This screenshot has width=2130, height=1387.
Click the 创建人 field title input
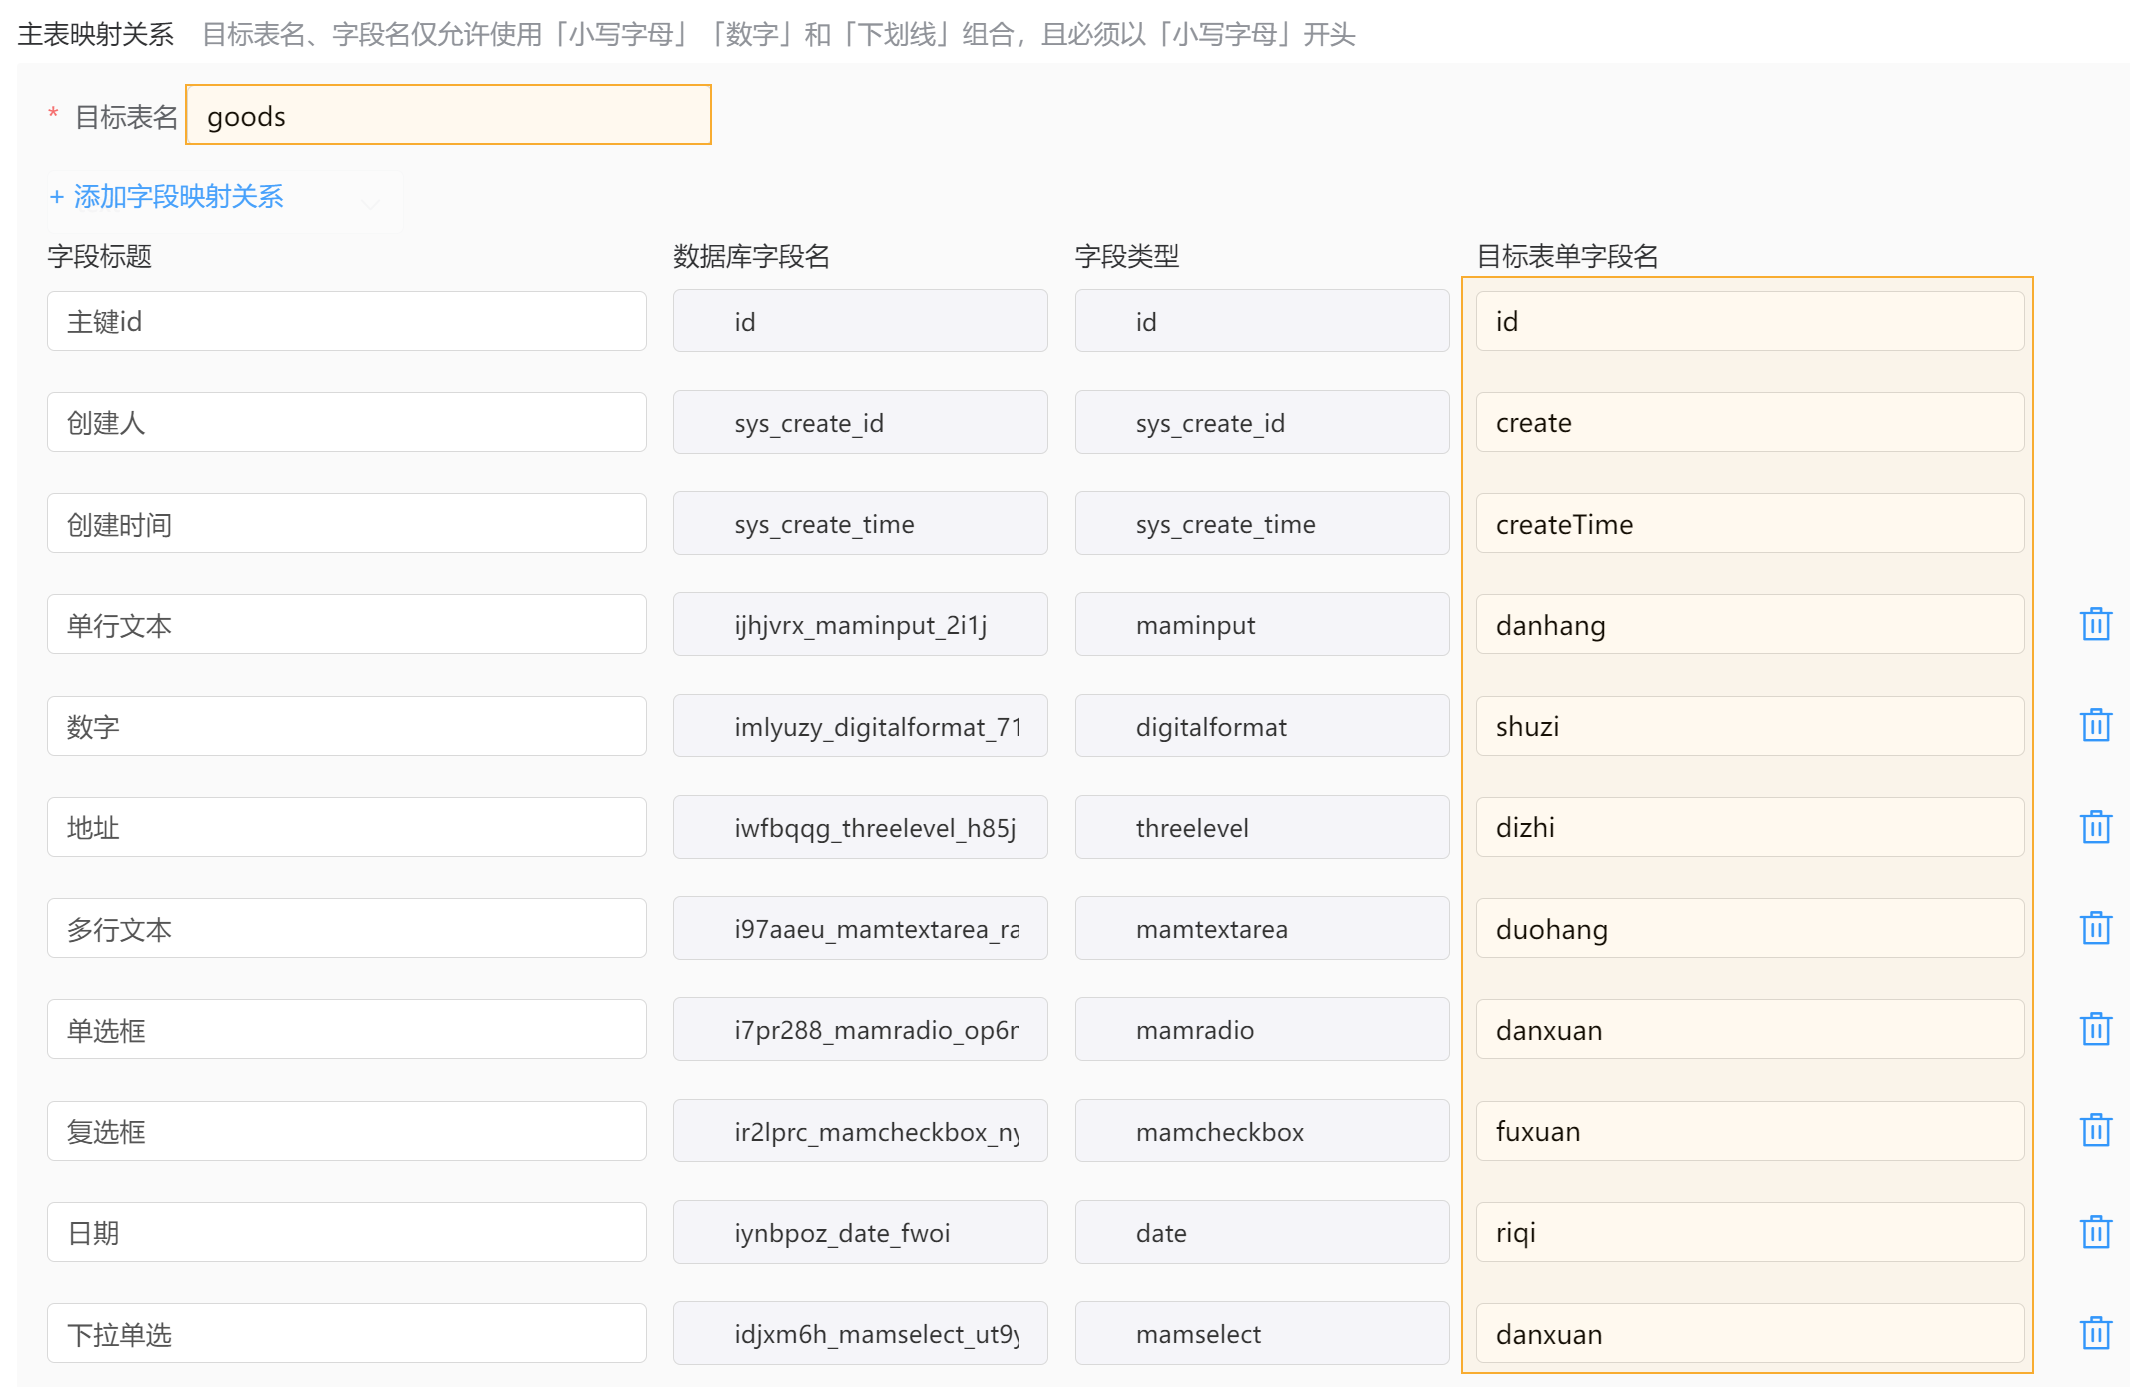click(x=346, y=422)
